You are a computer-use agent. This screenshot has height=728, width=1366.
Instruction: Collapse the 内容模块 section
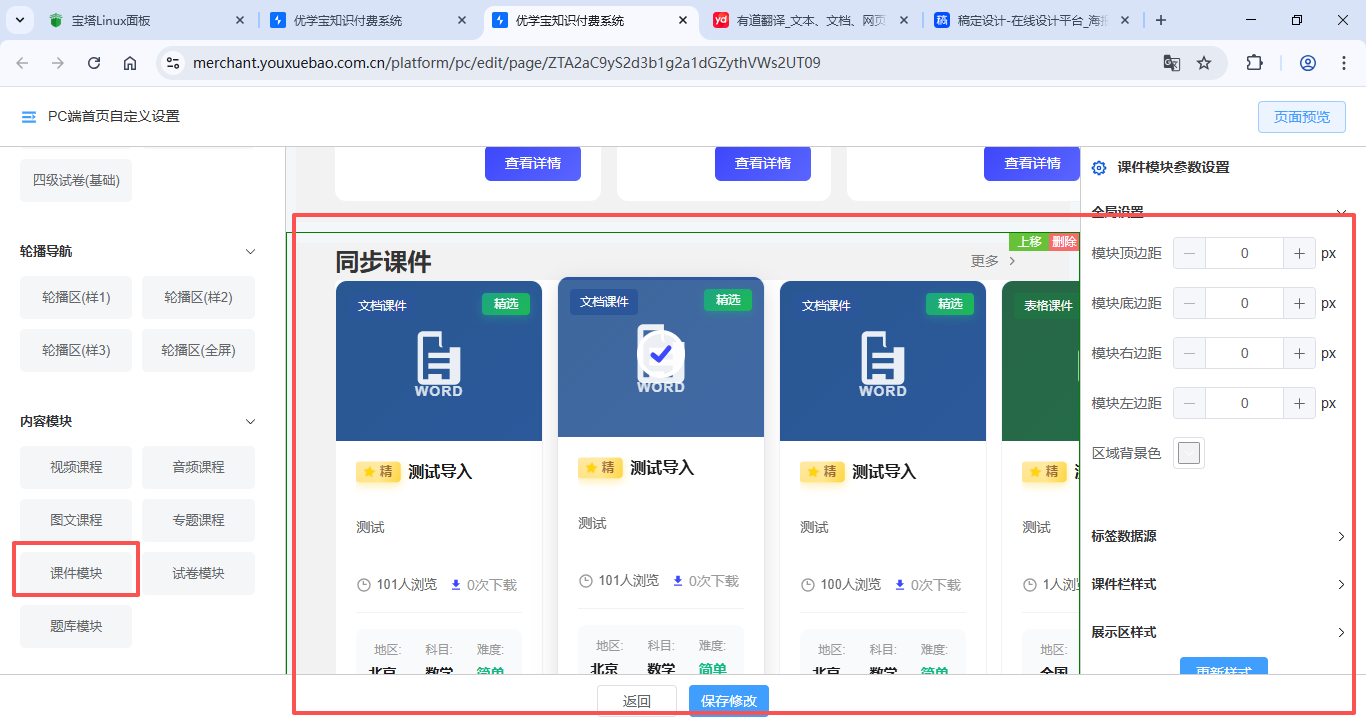[251, 422]
